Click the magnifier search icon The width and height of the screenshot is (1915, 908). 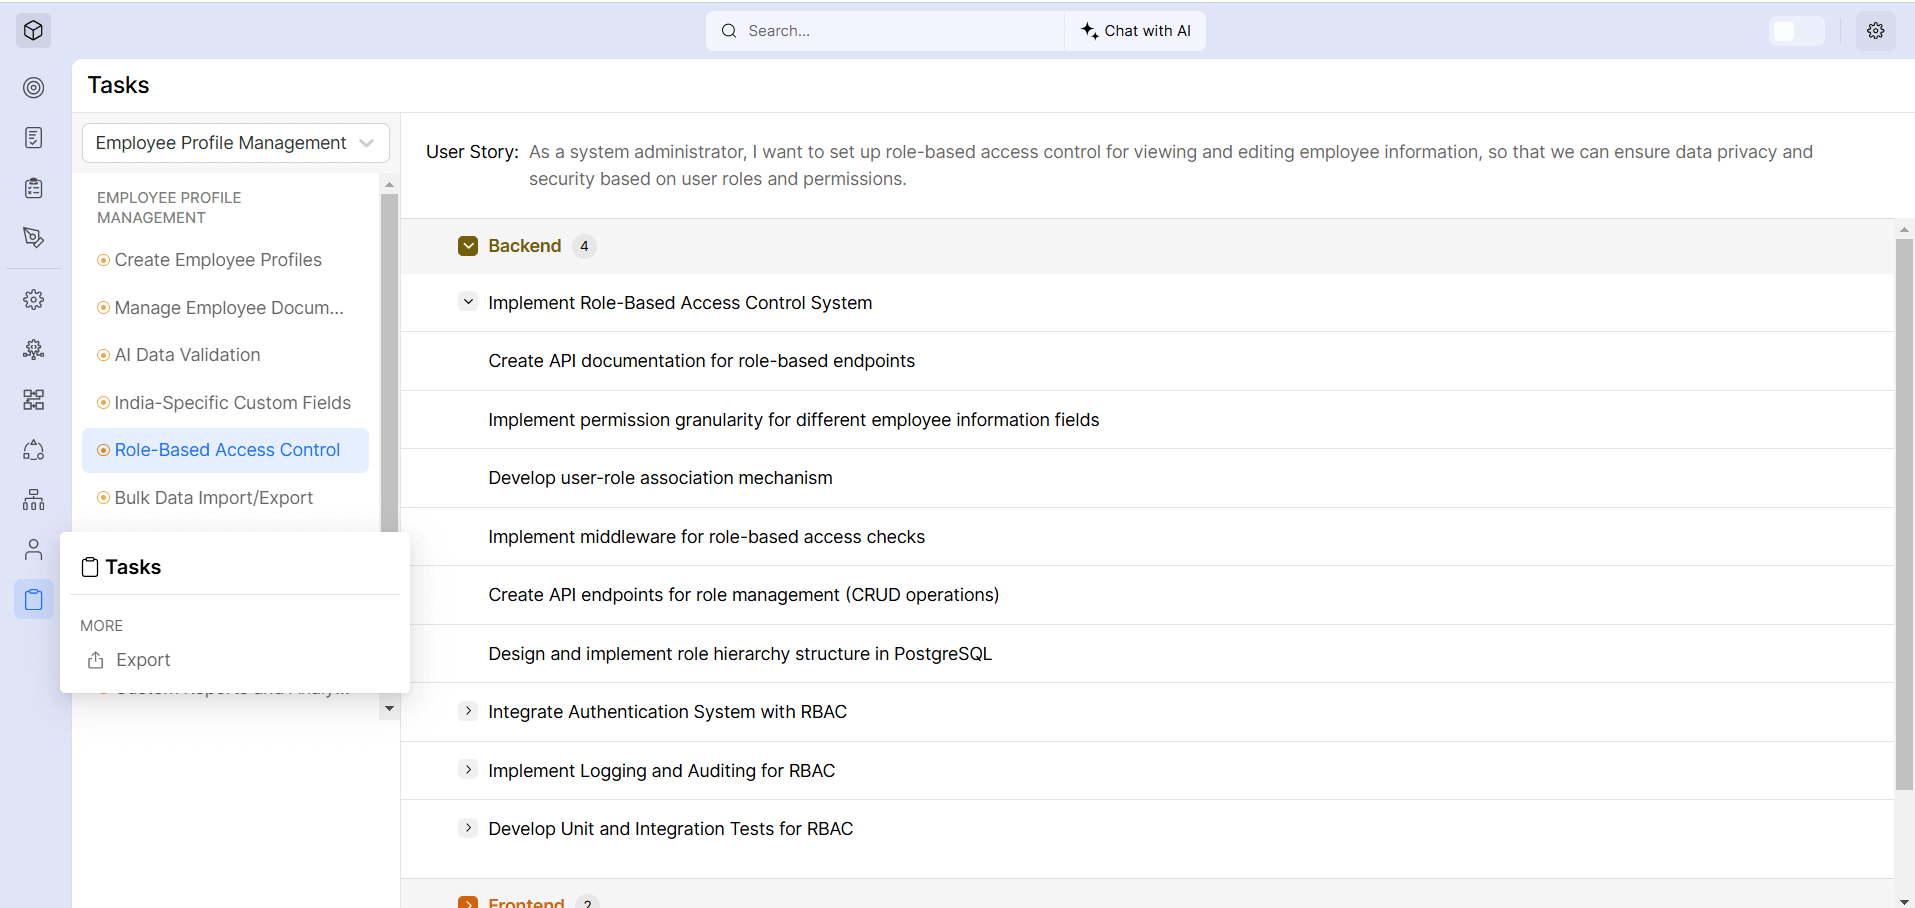click(x=729, y=31)
